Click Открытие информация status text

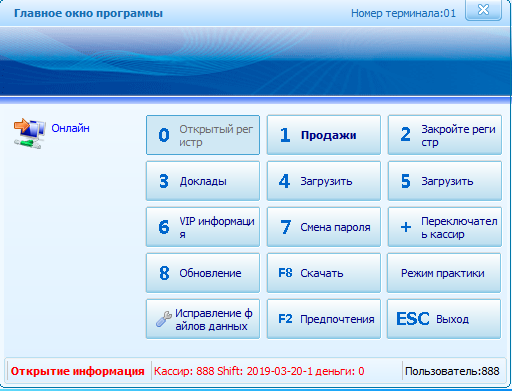[x=77, y=371]
